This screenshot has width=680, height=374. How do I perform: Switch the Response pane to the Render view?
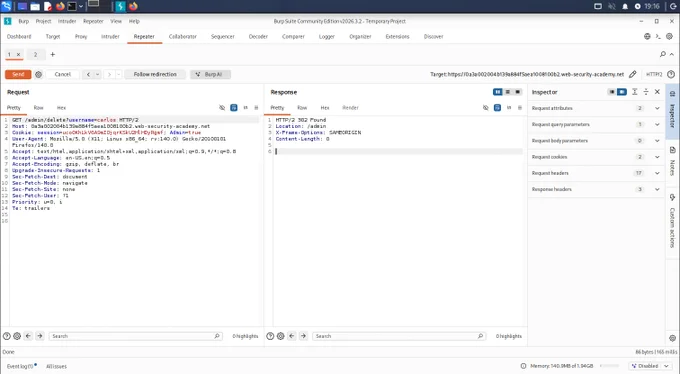point(350,108)
